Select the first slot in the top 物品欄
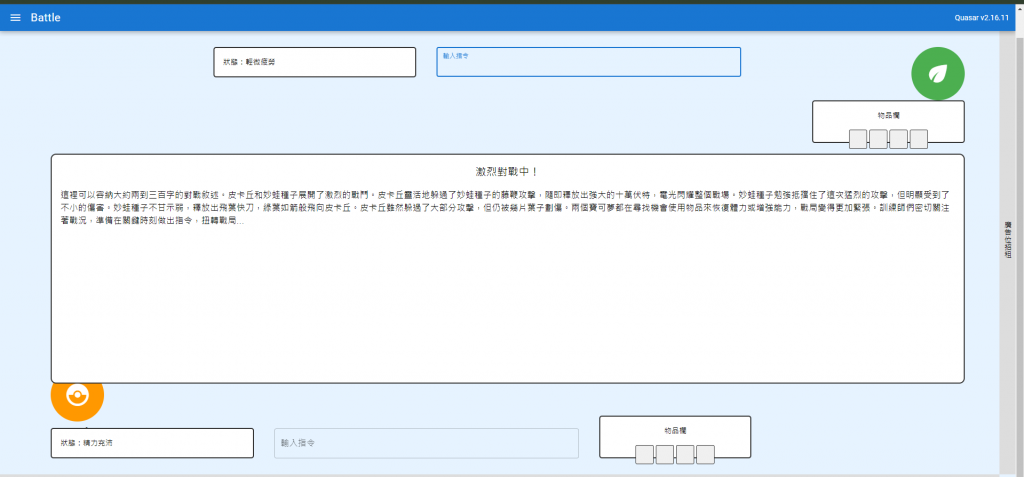This screenshot has height=477, width=1024. click(x=858, y=139)
